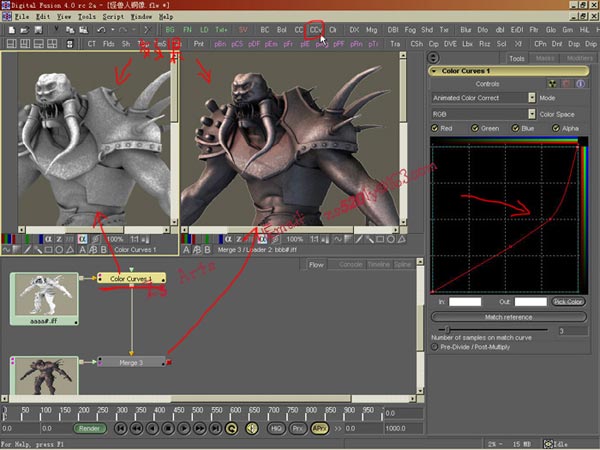The height and width of the screenshot is (450, 600).
Task: Enable Pre-Divide / Post-Multiply option
Action: tap(435, 347)
